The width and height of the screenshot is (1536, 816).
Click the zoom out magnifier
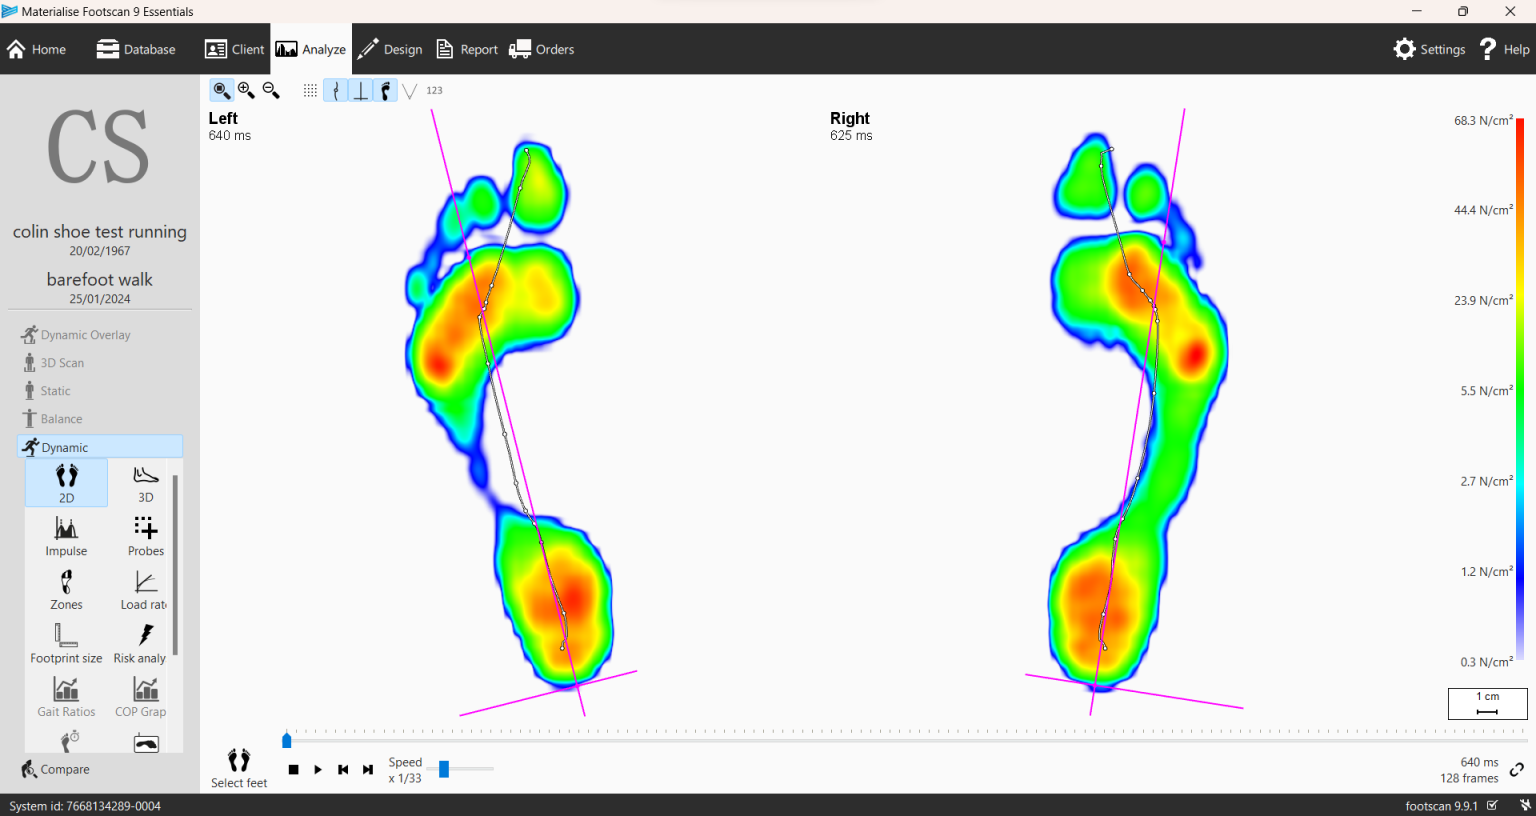coord(271,90)
